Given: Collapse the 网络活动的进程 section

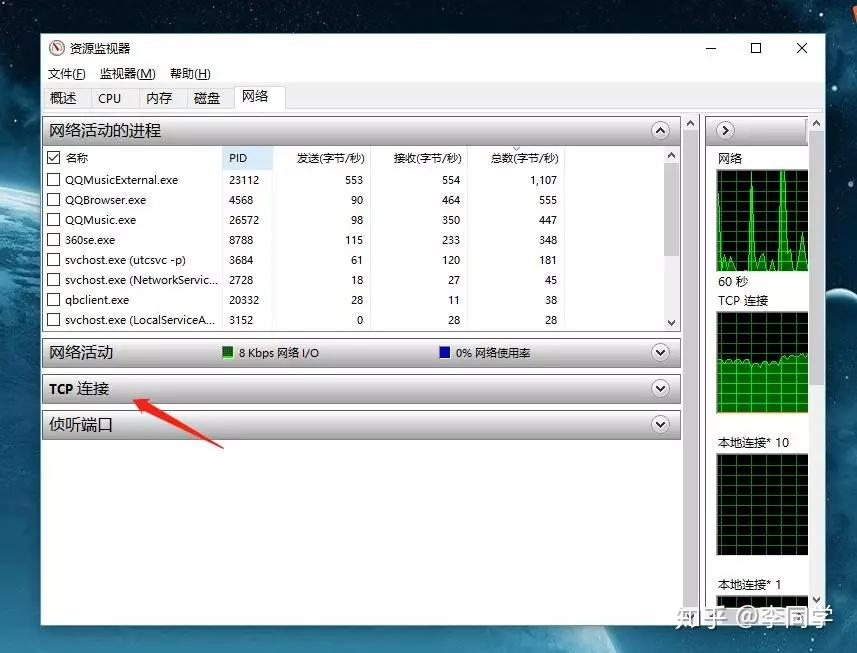Looking at the screenshot, I should [x=660, y=131].
